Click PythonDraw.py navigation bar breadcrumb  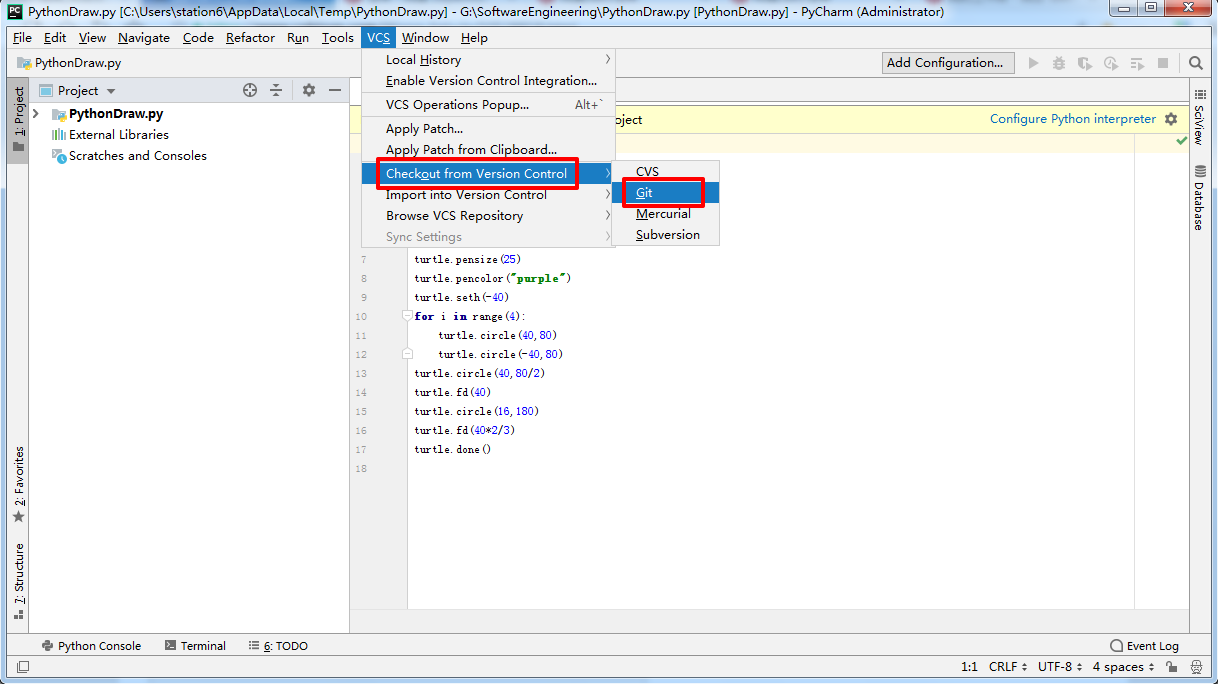click(x=69, y=63)
